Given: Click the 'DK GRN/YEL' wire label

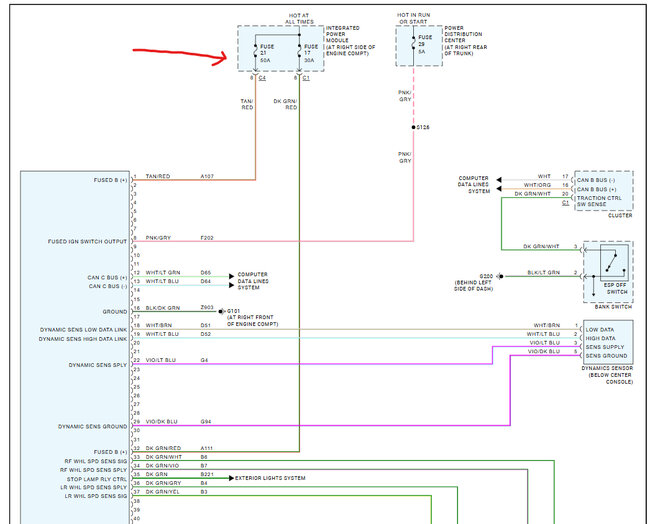Looking at the screenshot, I should tap(162, 492).
